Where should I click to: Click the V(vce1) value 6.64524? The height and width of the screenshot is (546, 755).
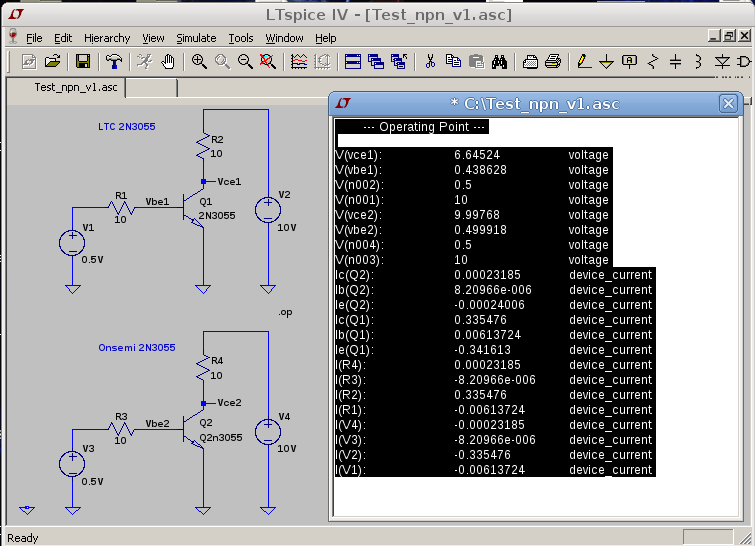click(477, 155)
